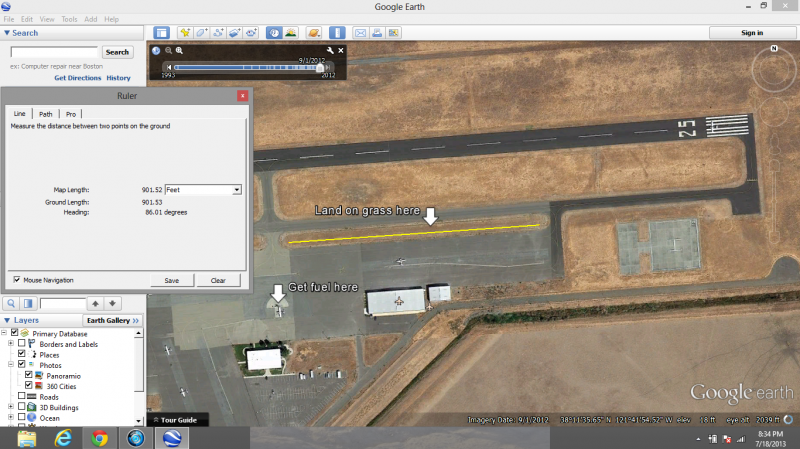This screenshot has height=449, width=800.
Task: Expand the Borders and Labels tree node
Action: point(10,343)
